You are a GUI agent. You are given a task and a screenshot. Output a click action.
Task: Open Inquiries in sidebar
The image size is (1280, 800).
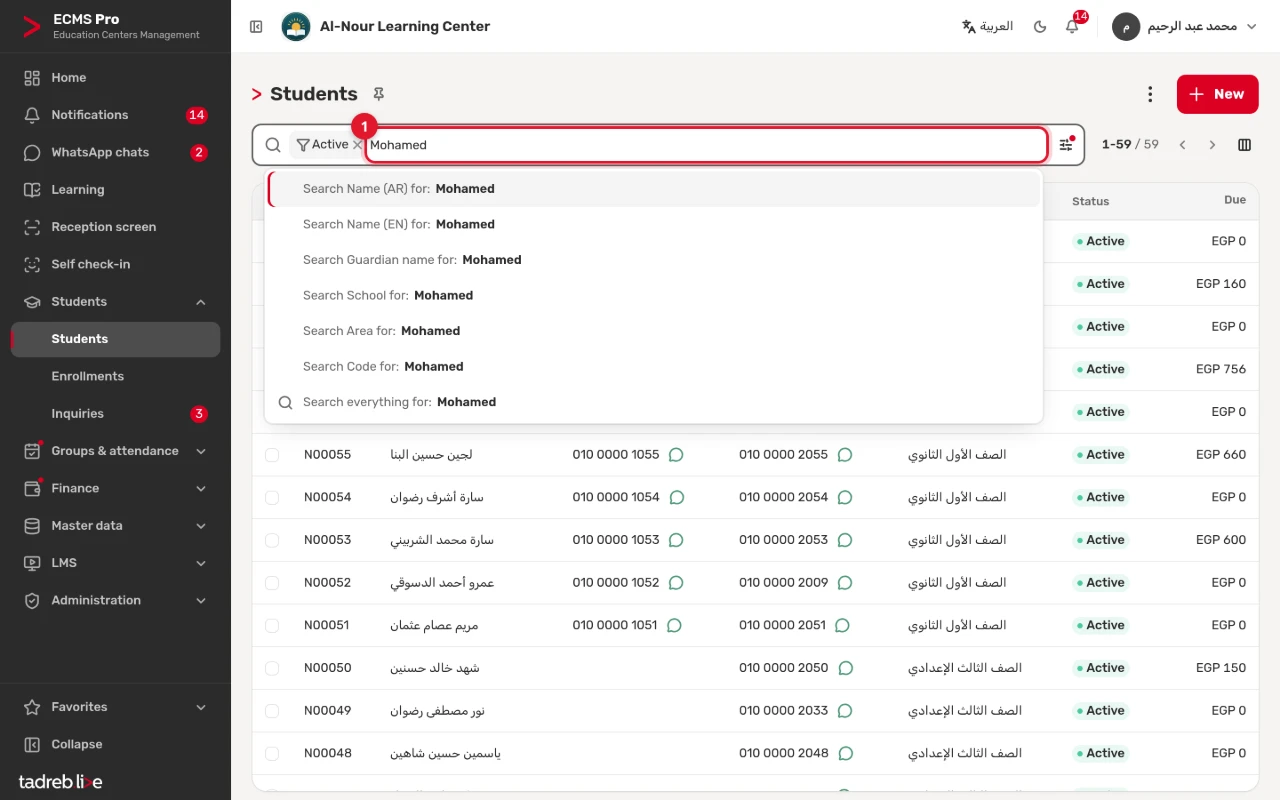point(115,414)
